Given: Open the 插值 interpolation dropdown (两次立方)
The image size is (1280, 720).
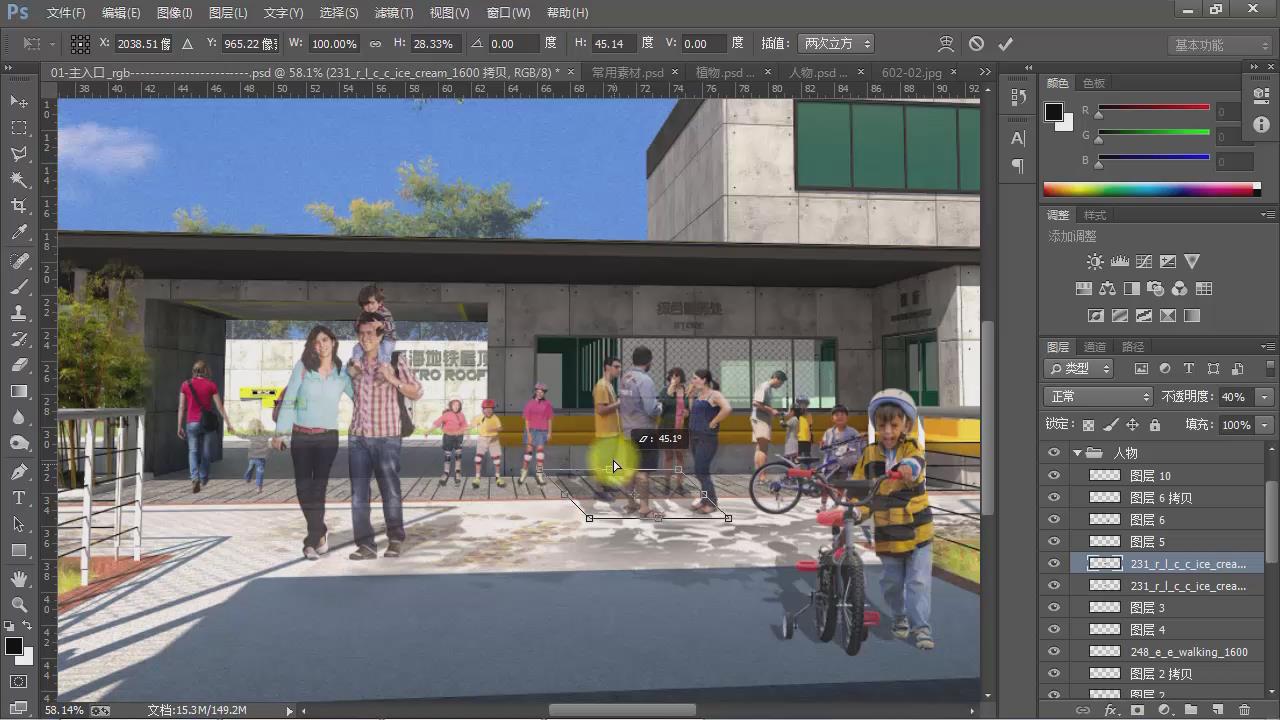Looking at the screenshot, I should pyautogui.click(x=835, y=44).
